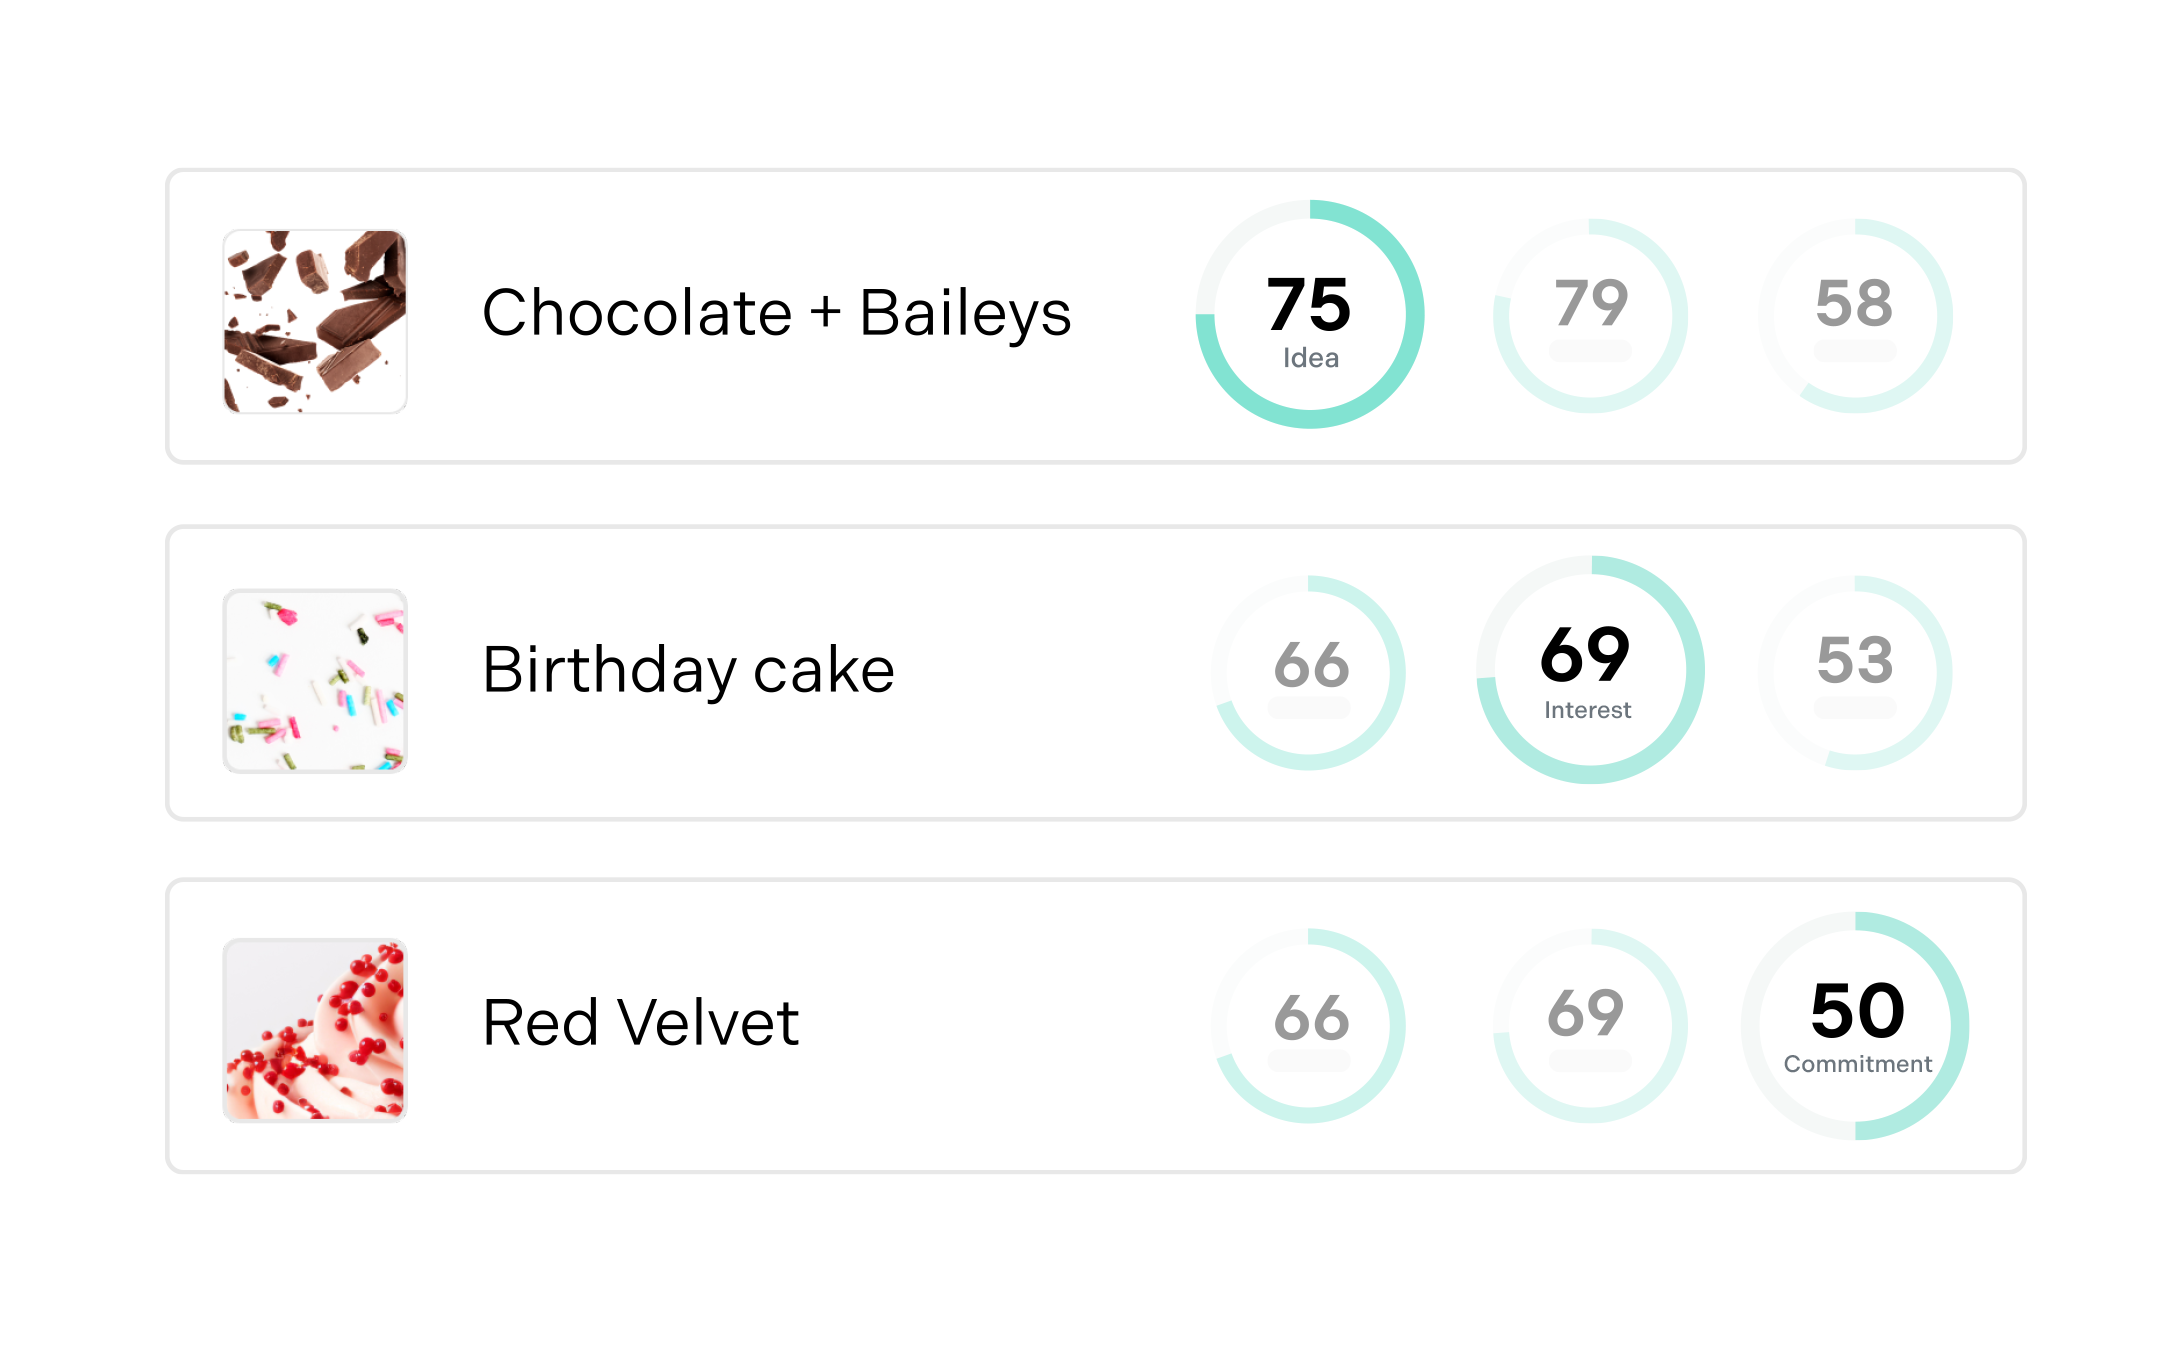Open the Birthday cake title
The height and width of the screenshot is (1358, 2180).
[x=688, y=669]
